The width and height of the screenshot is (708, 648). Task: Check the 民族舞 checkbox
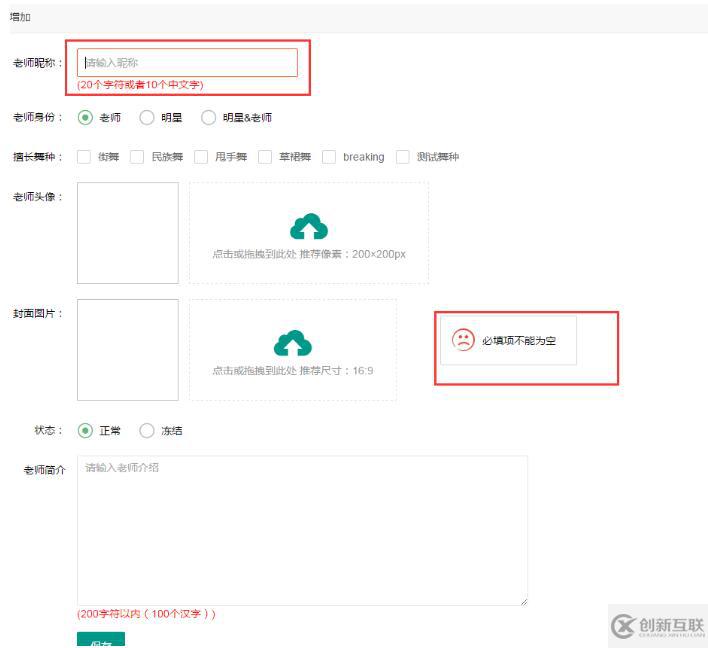click(137, 157)
